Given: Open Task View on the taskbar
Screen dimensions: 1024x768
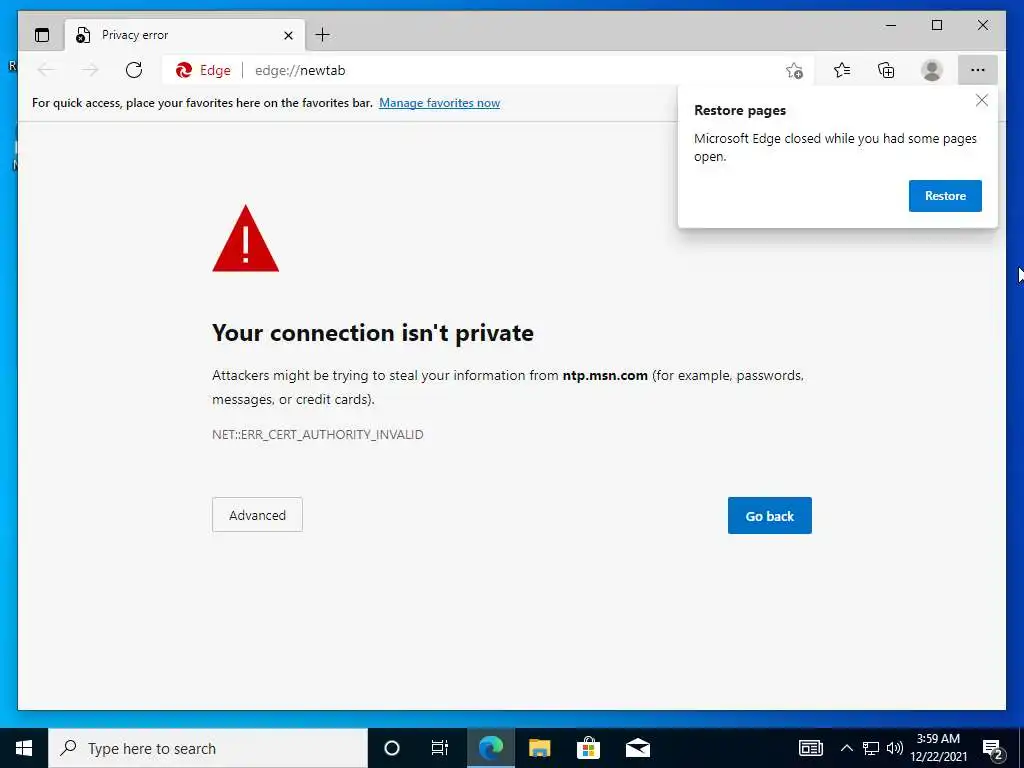Looking at the screenshot, I should pos(440,748).
